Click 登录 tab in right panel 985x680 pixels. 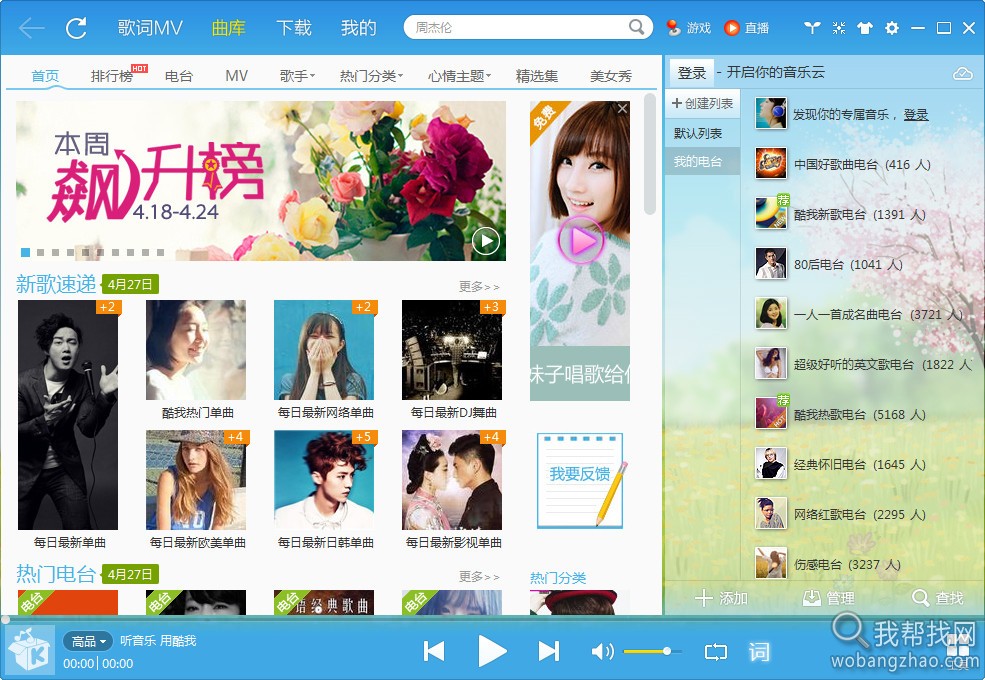[692, 73]
